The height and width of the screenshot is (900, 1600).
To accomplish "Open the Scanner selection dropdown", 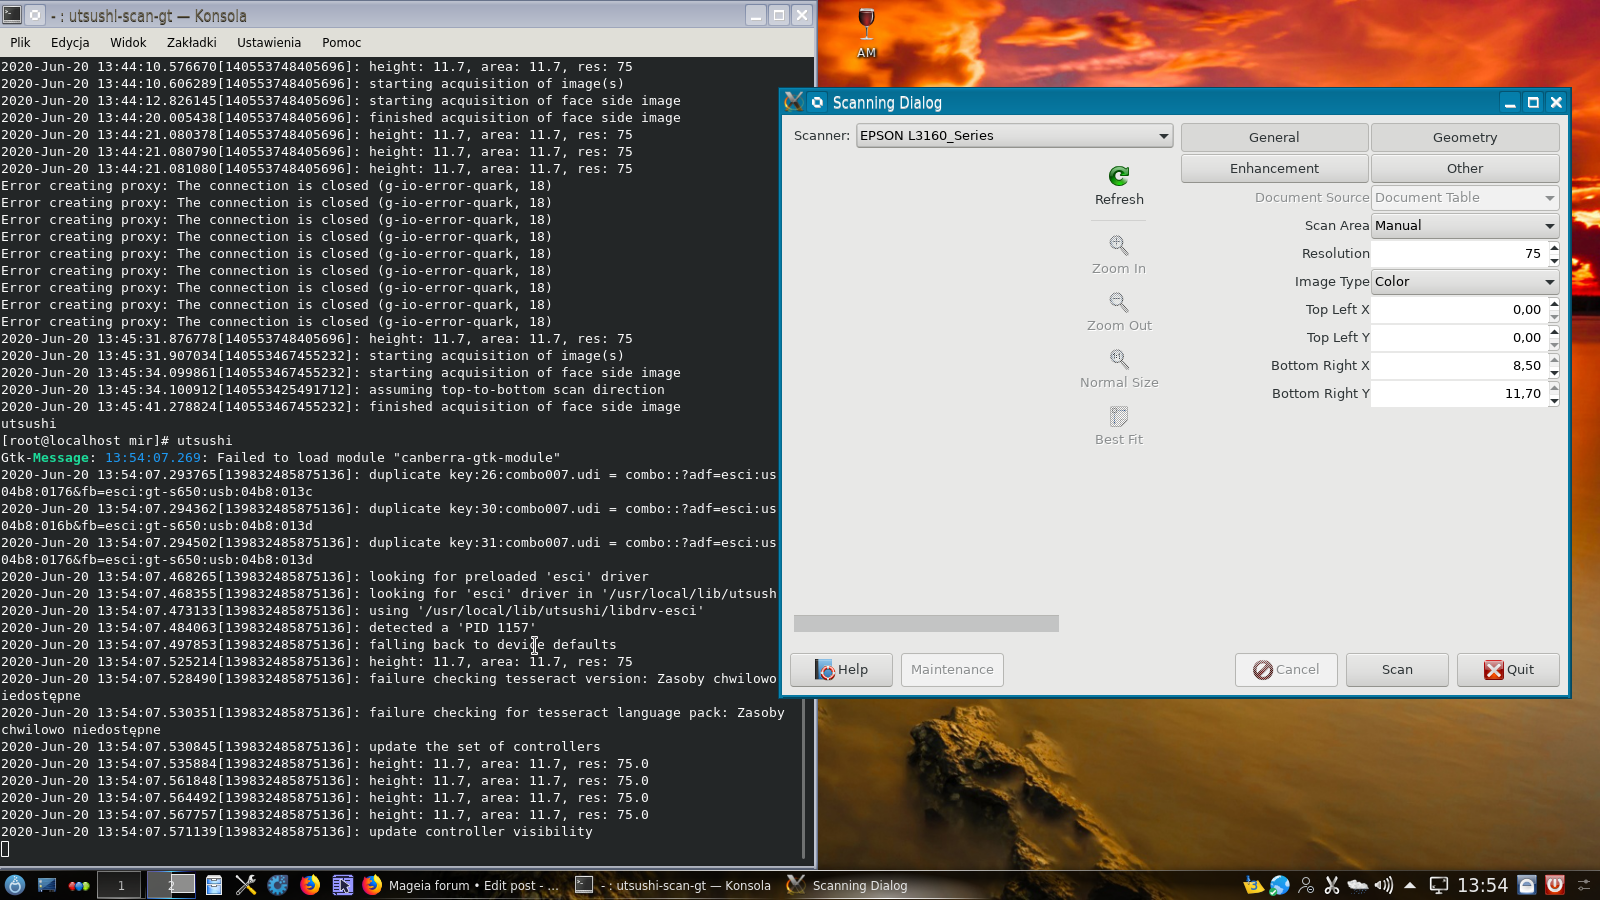I will coord(1014,136).
